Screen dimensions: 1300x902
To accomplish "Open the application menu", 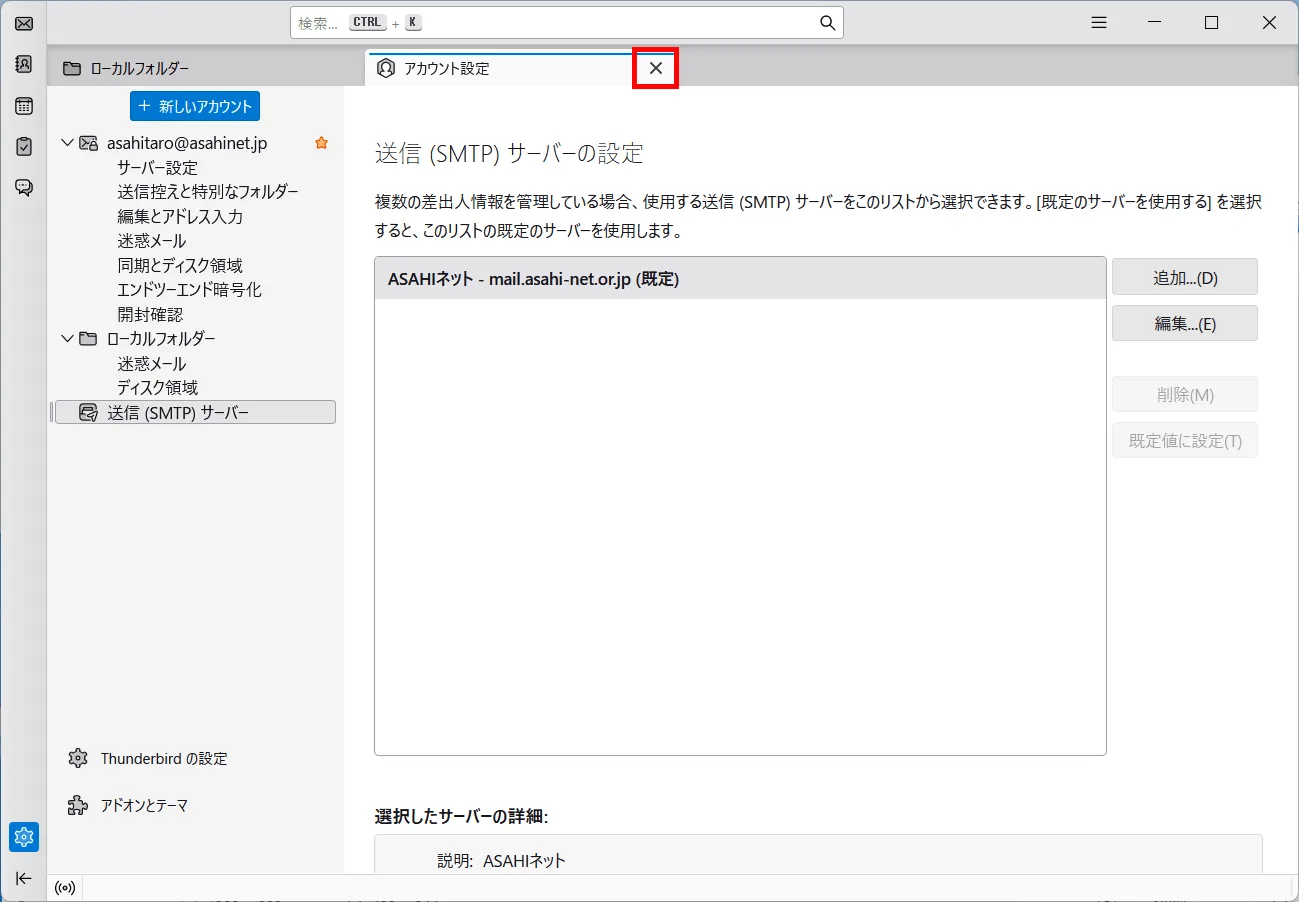I will click(x=1098, y=21).
